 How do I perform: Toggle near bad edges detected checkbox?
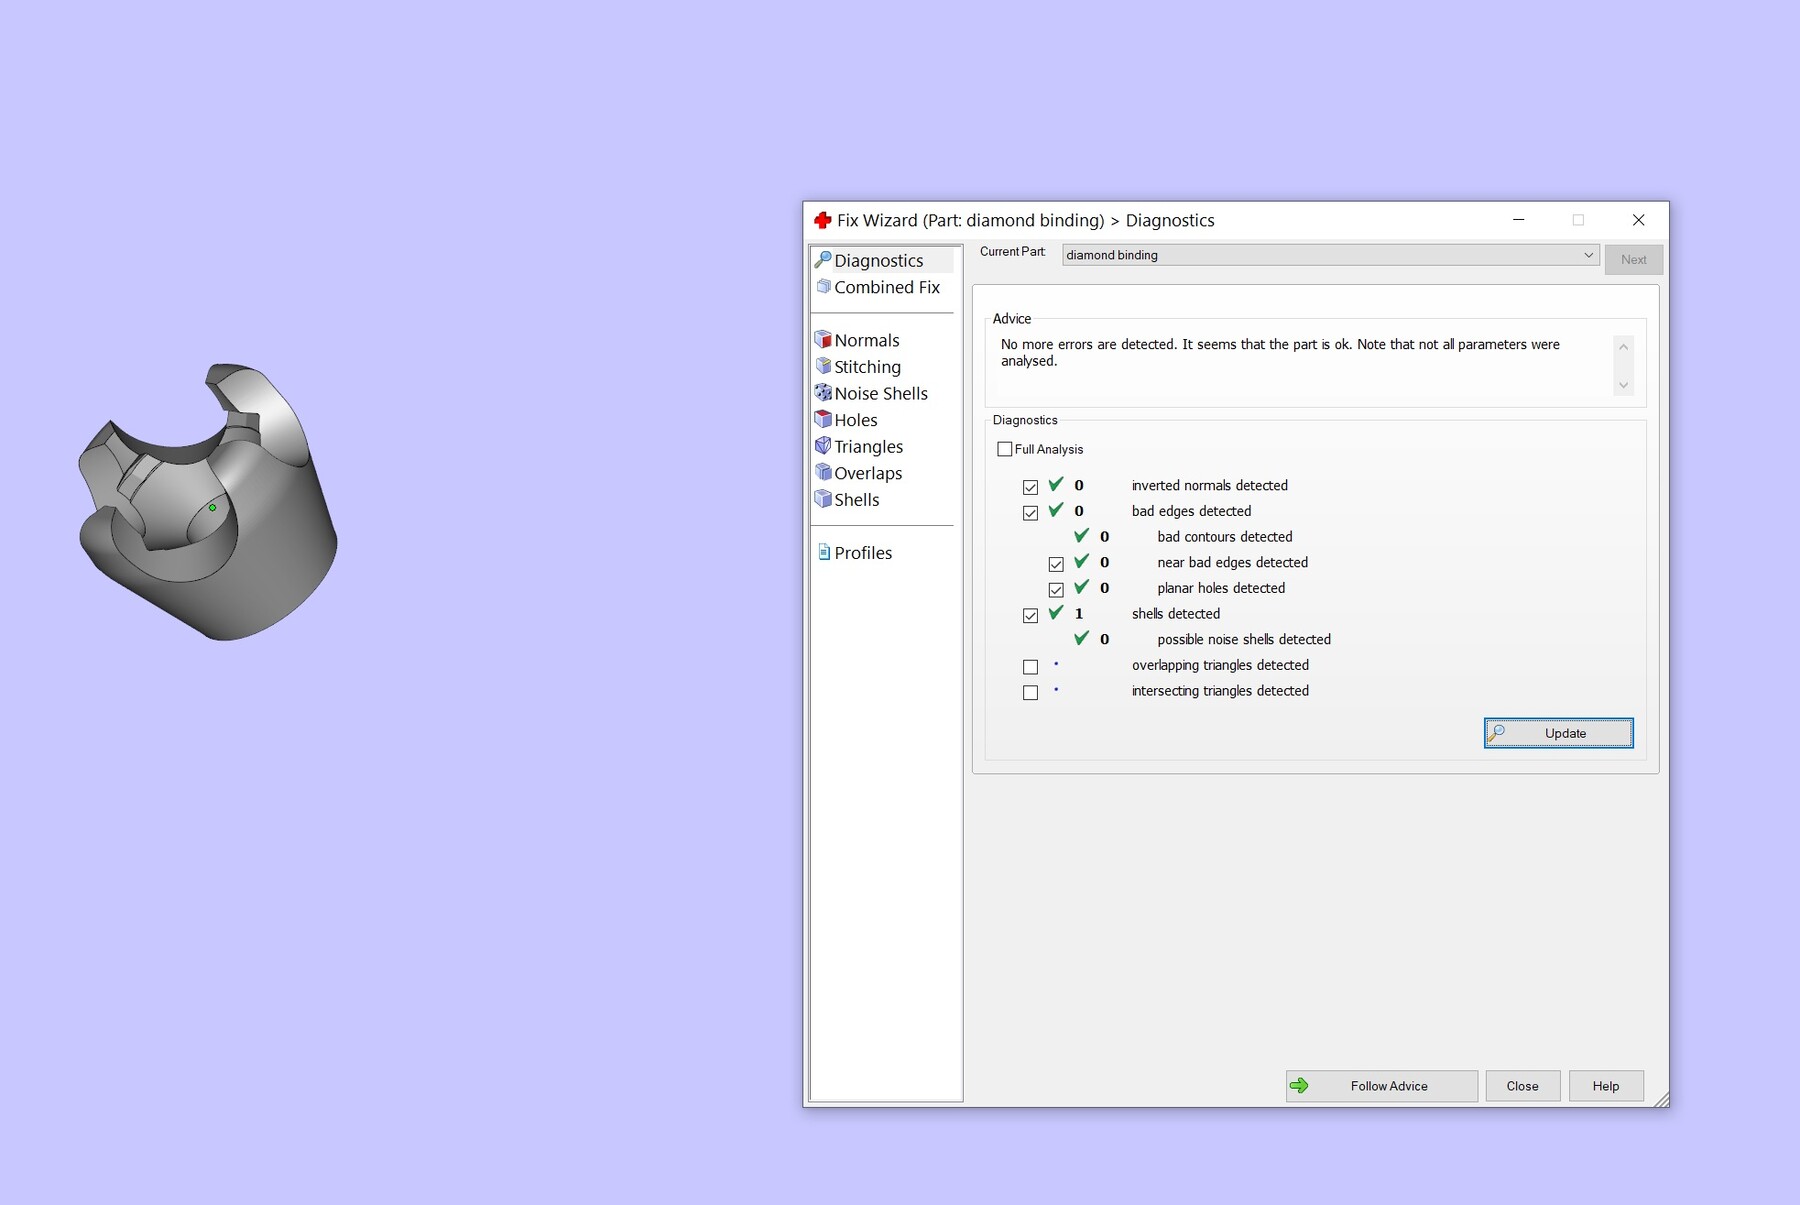pos(1056,564)
